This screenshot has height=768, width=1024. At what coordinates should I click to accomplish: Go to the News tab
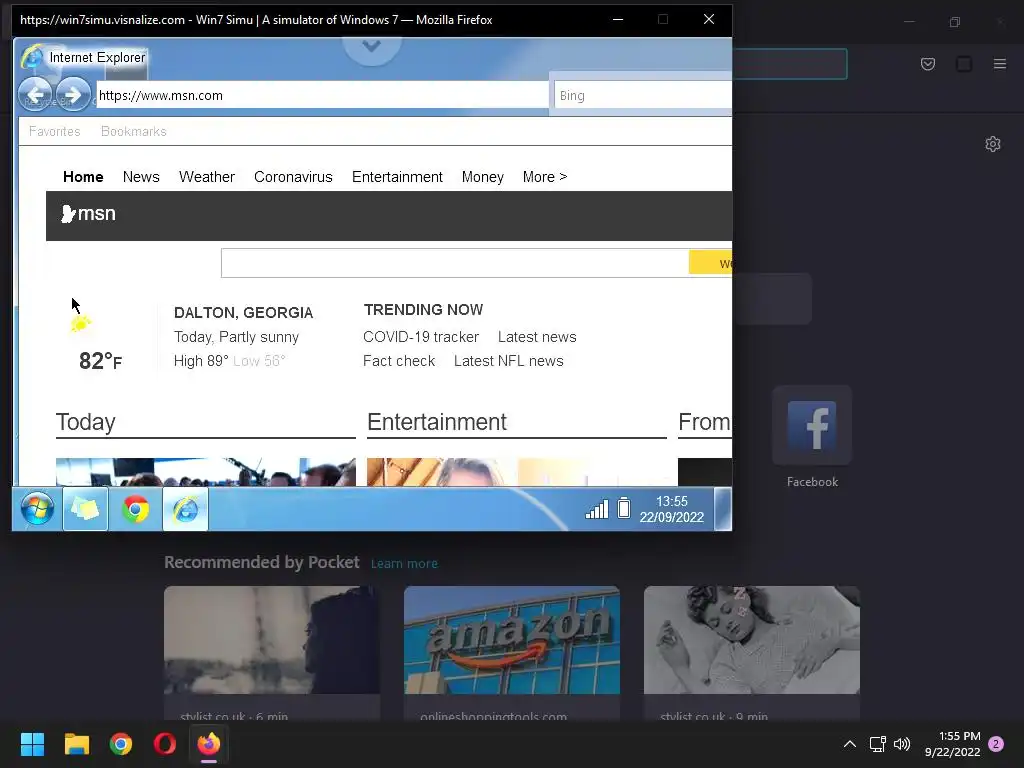point(141,177)
